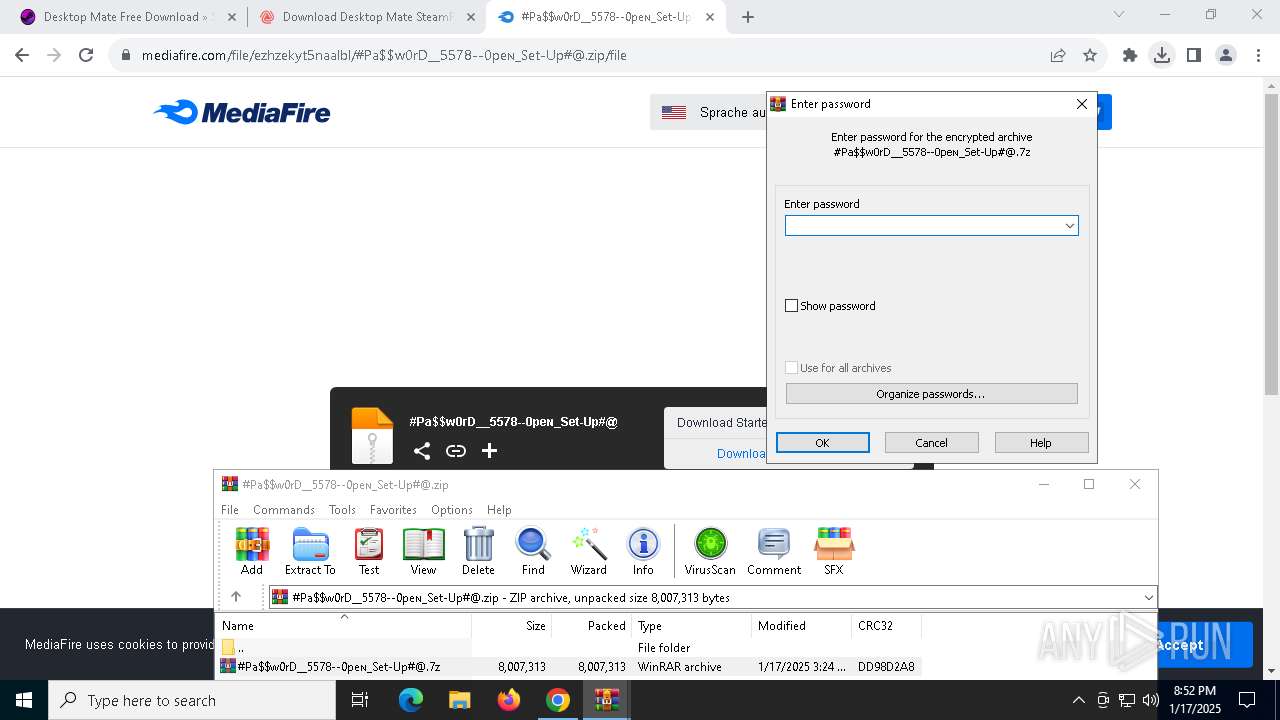This screenshot has height=720, width=1280.
Task: Sort by Name column header
Action: tap(344, 625)
